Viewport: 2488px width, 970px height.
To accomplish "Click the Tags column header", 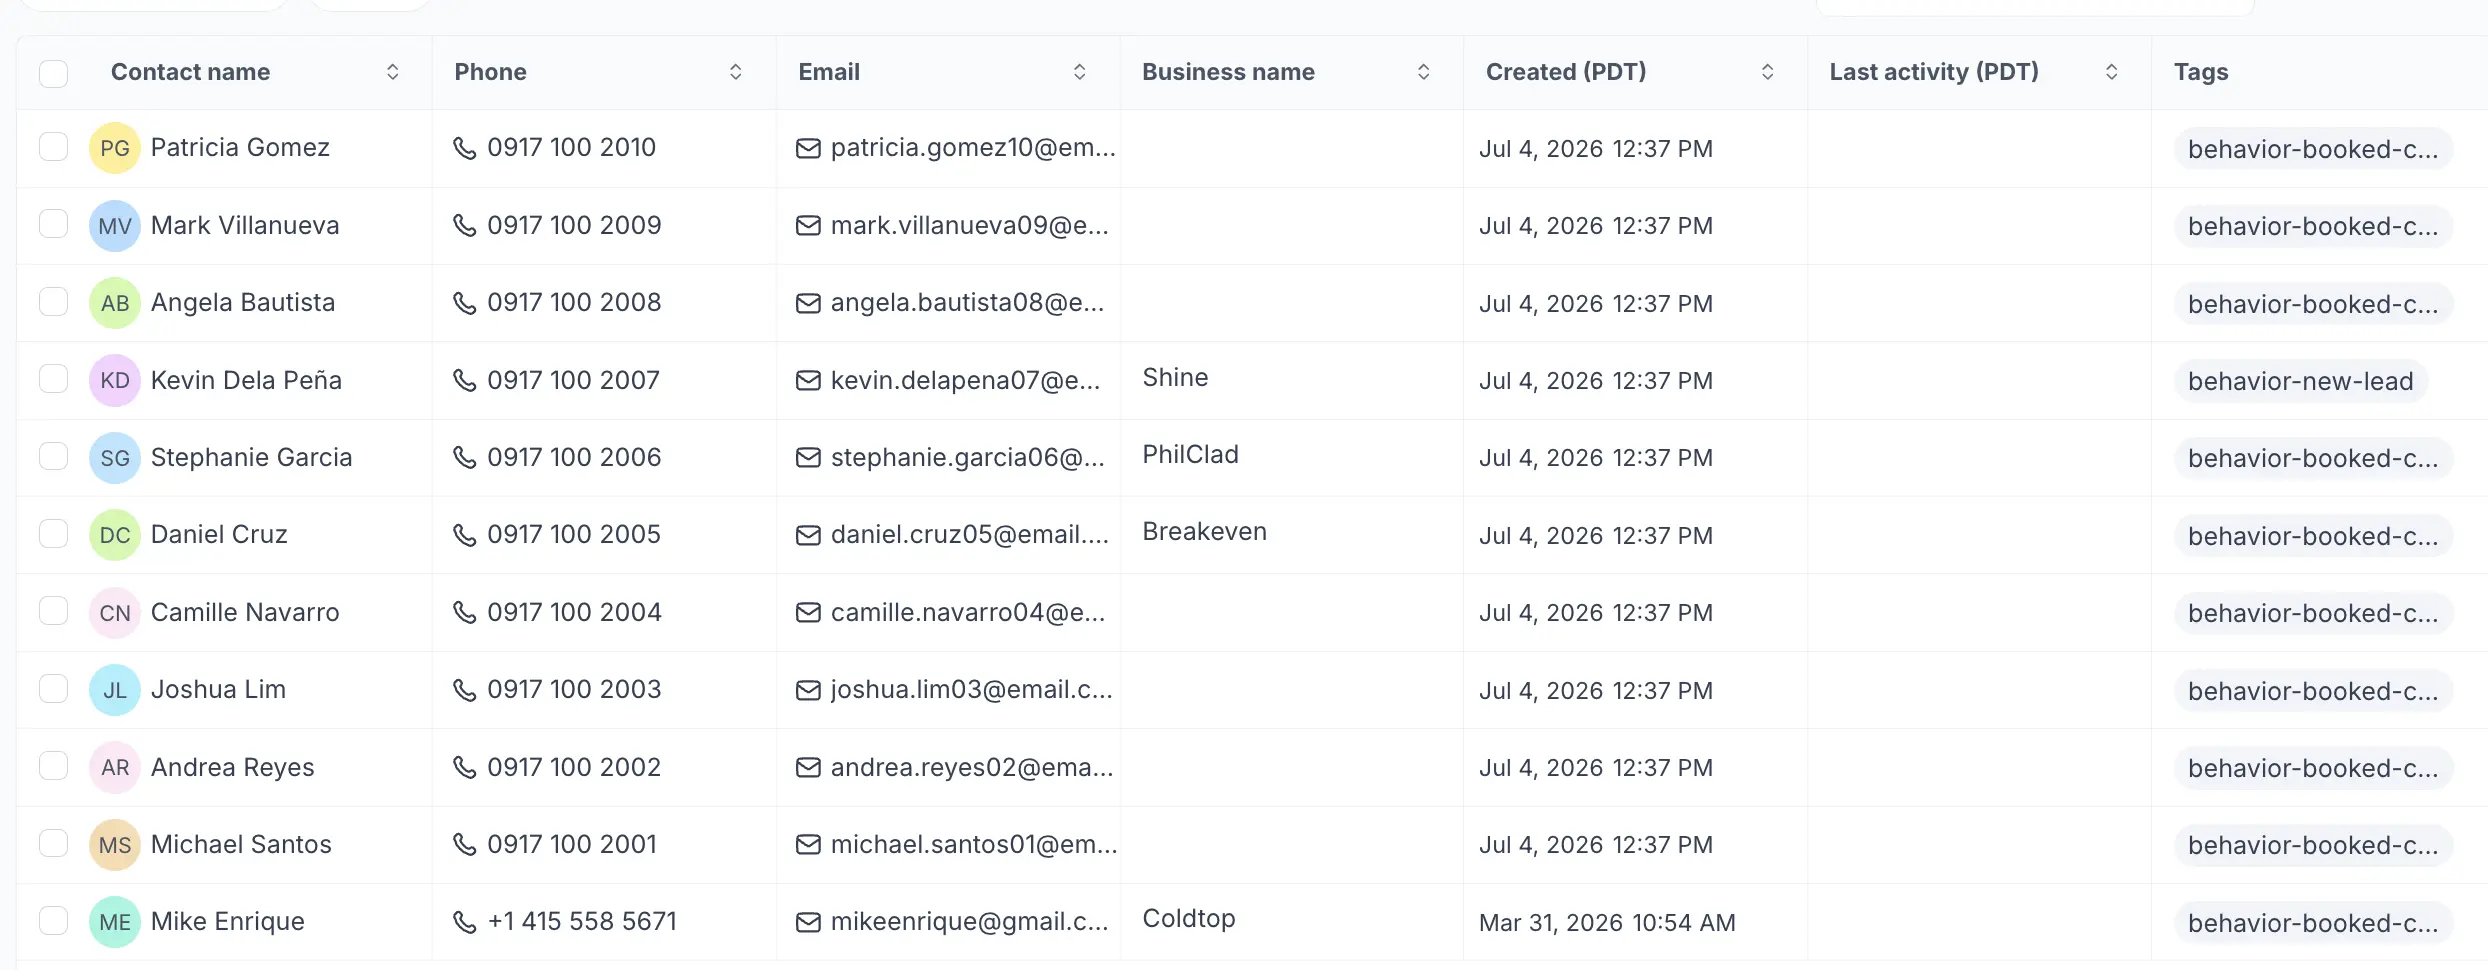I will click(2201, 72).
